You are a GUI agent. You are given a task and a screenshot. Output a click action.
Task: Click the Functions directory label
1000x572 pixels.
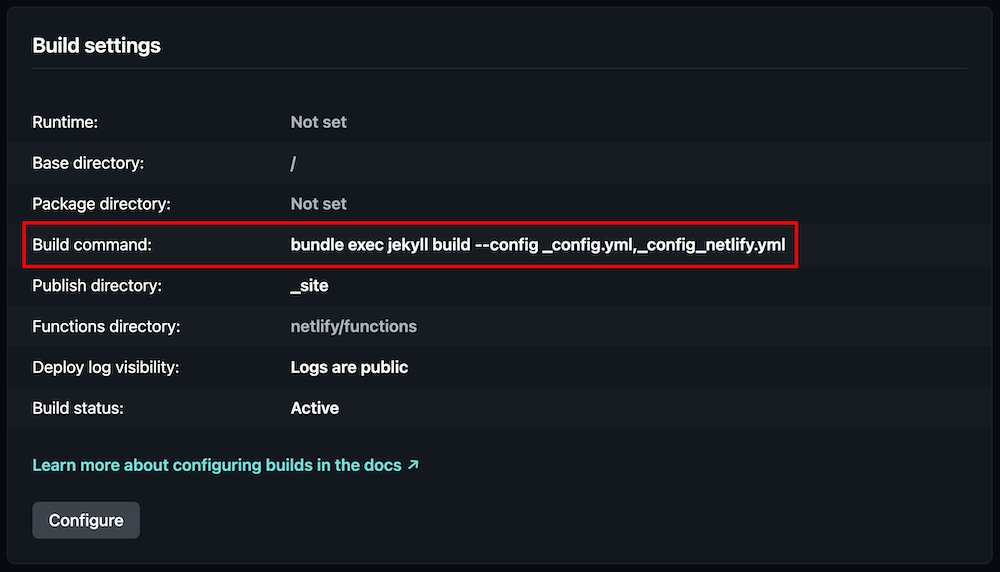(x=106, y=327)
